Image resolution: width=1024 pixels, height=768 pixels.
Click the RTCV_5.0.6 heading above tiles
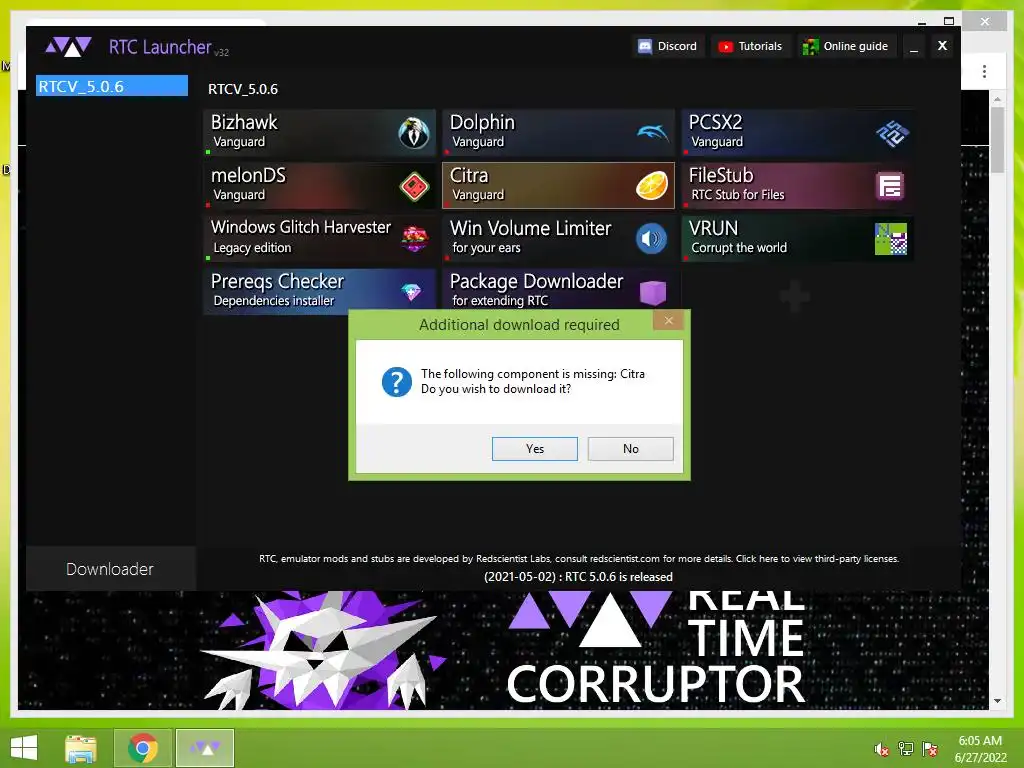pos(243,89)
